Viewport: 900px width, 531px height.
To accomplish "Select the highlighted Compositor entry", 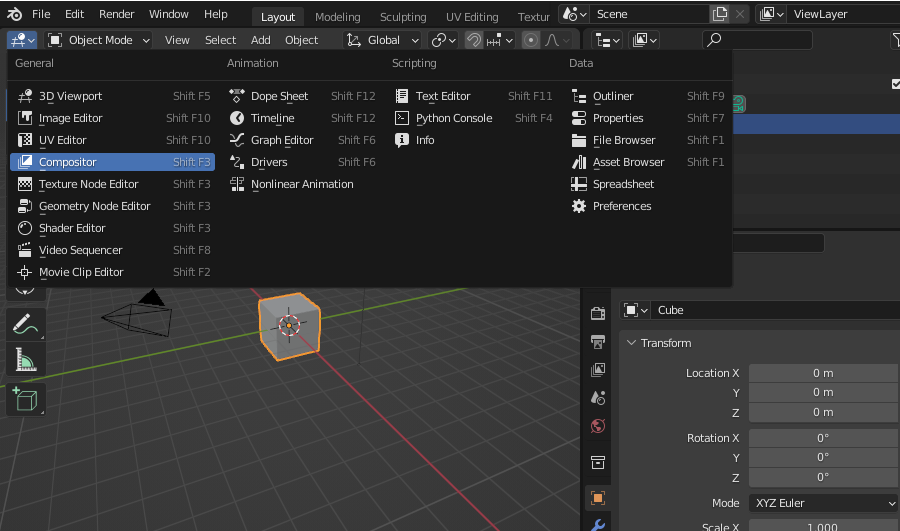I will click(x=112, y=162).
